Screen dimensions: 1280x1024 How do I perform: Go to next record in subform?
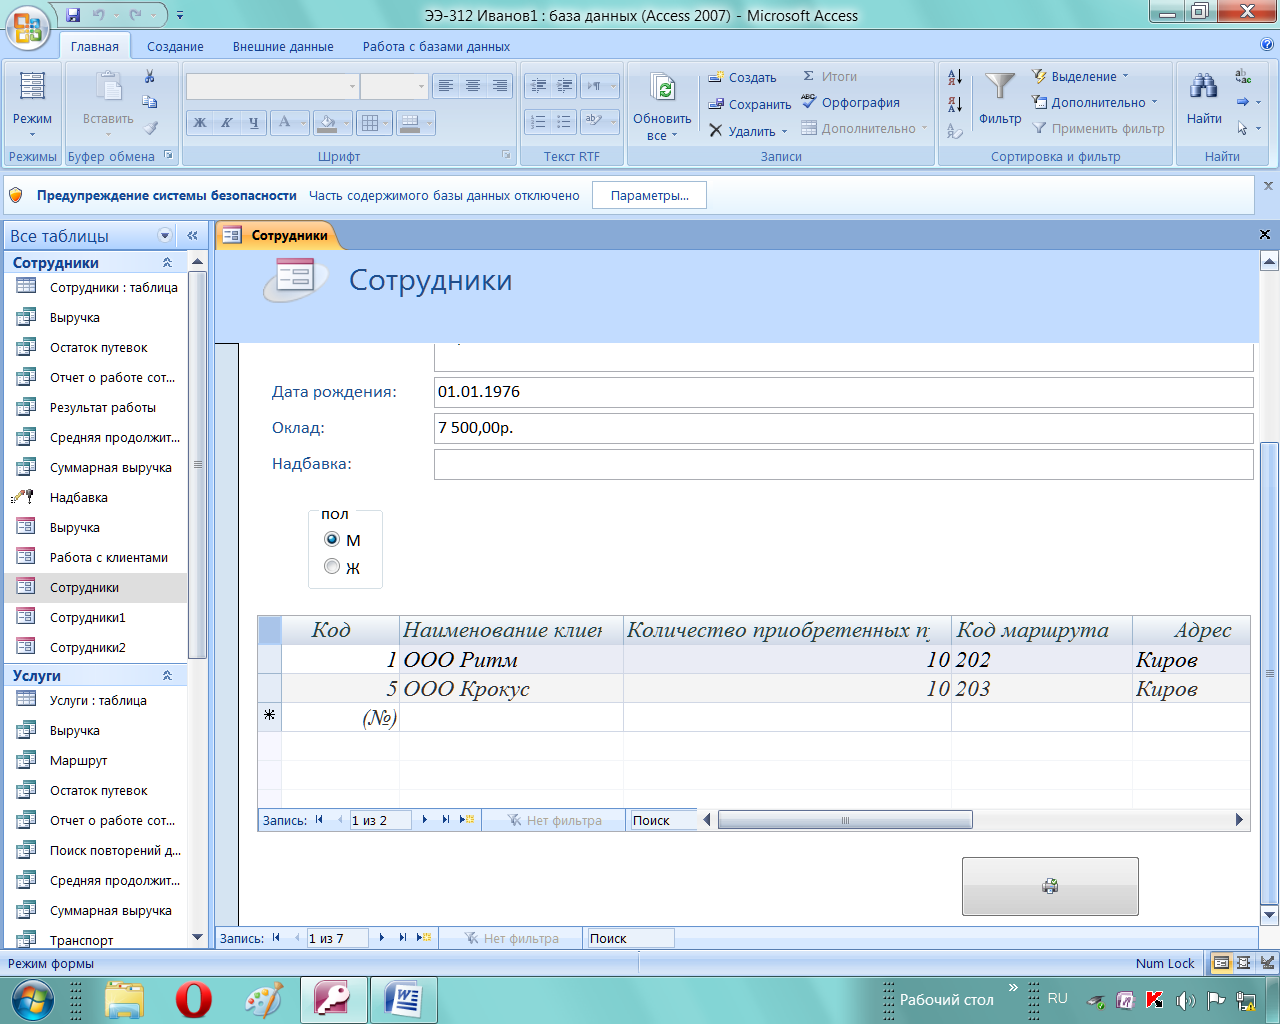(x=425, y=820)
